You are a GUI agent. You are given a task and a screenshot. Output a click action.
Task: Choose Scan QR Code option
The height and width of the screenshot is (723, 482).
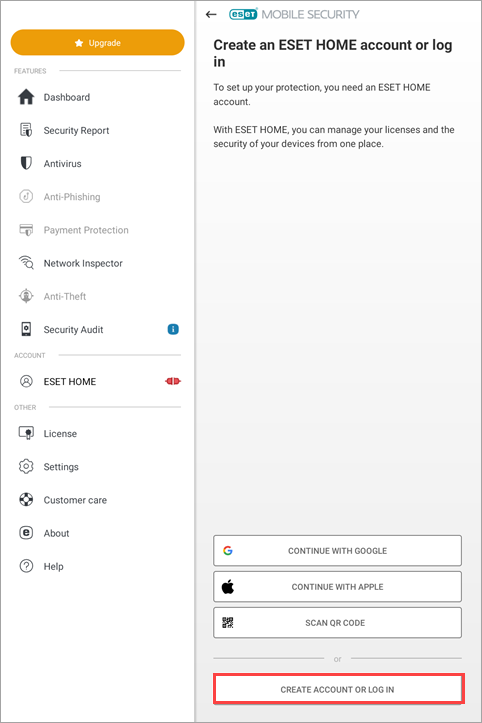[x=337, y=622]
